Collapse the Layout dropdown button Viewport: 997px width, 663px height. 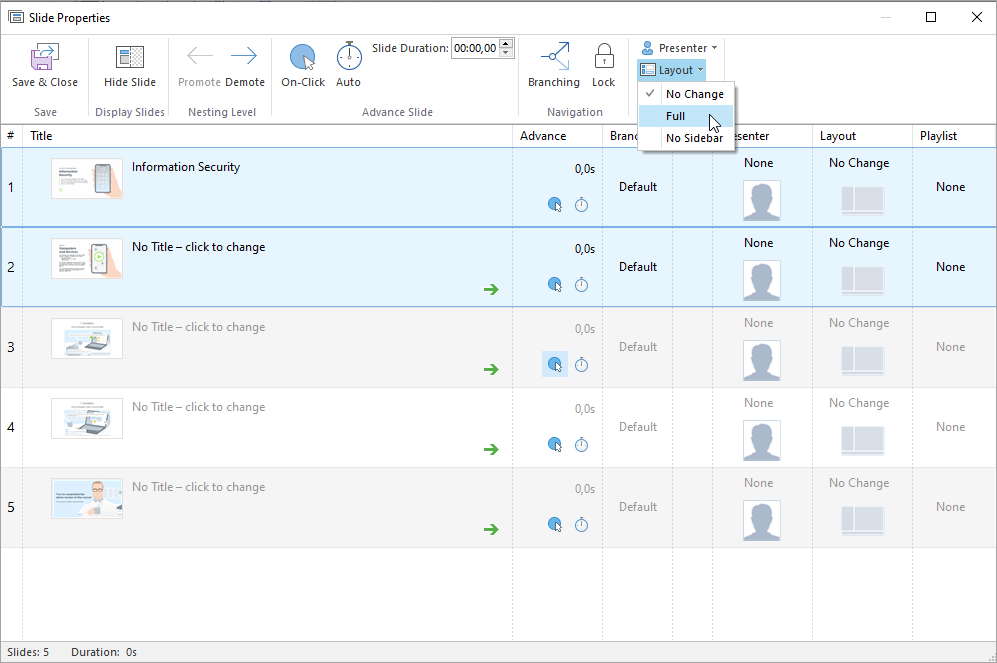pos(672,70)
